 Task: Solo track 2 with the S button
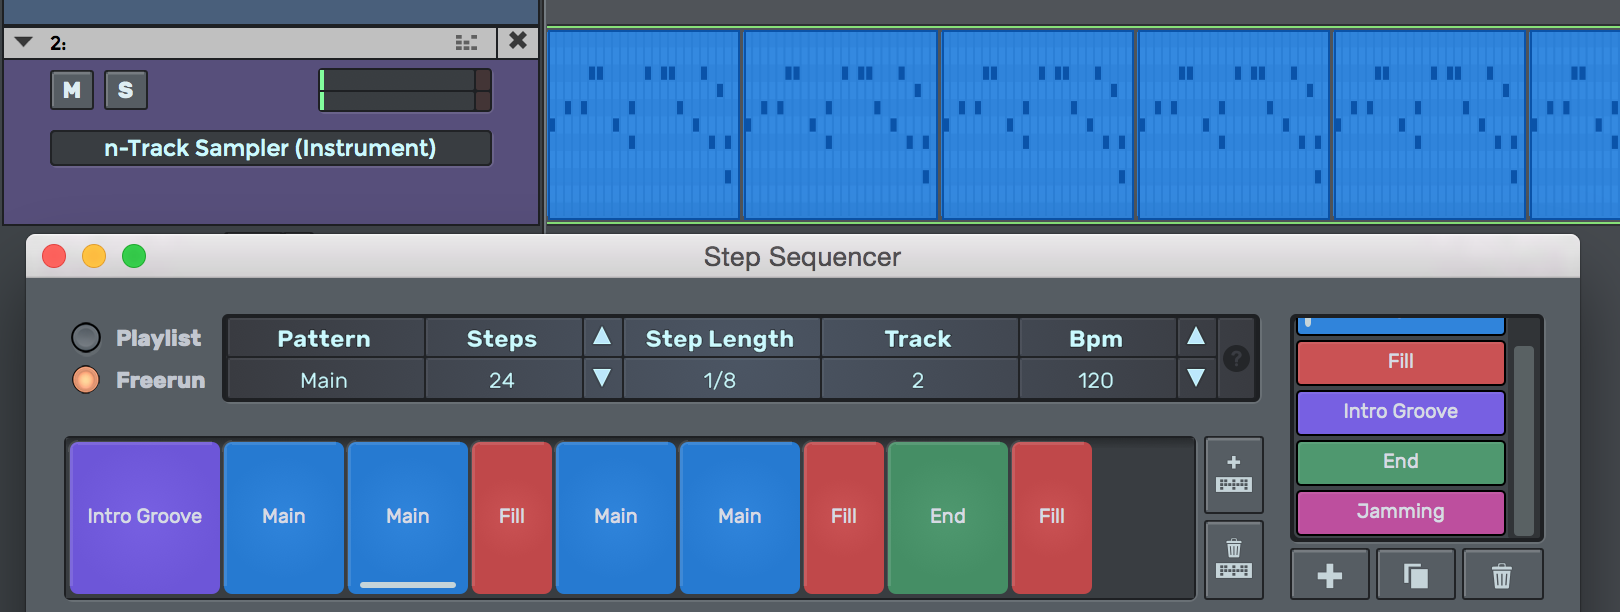(x=126, y=90)
